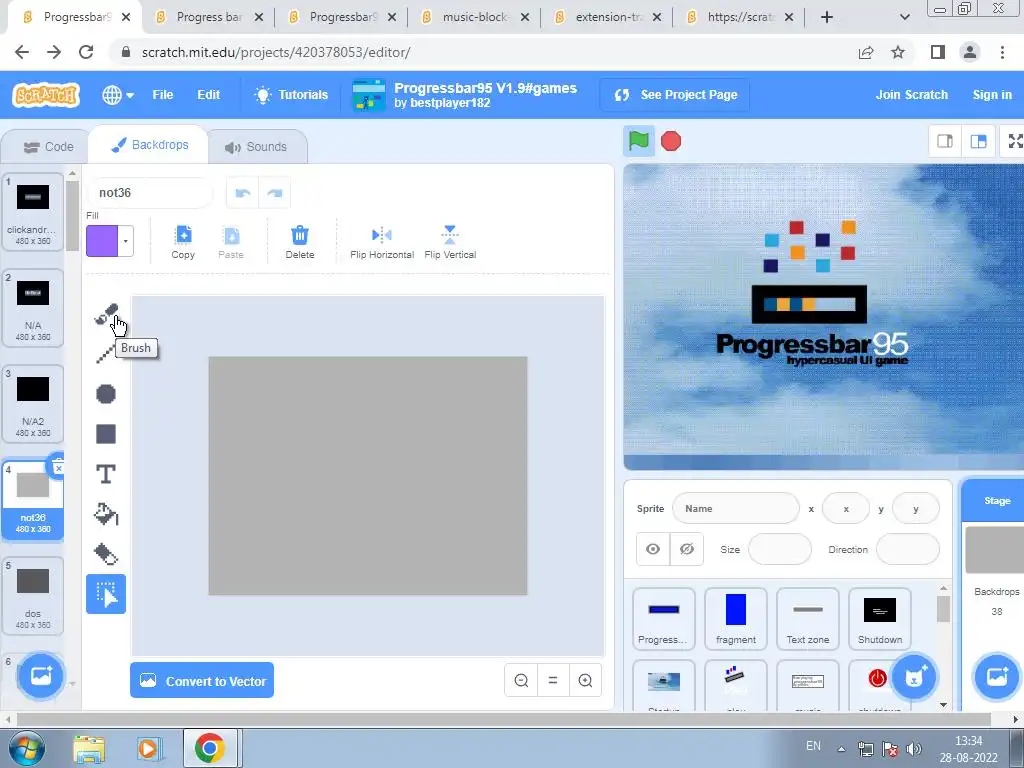Reset canvas zoom to default
Screen dimensions: 1024x768
tap(553, 680)
